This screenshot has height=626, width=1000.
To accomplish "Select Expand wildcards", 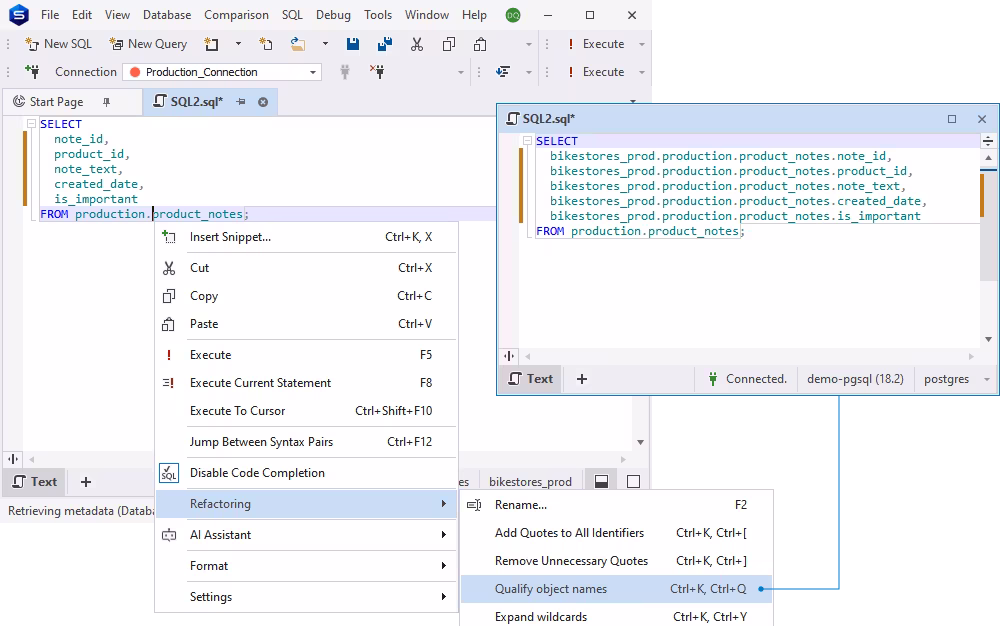I will pos(616,616).
